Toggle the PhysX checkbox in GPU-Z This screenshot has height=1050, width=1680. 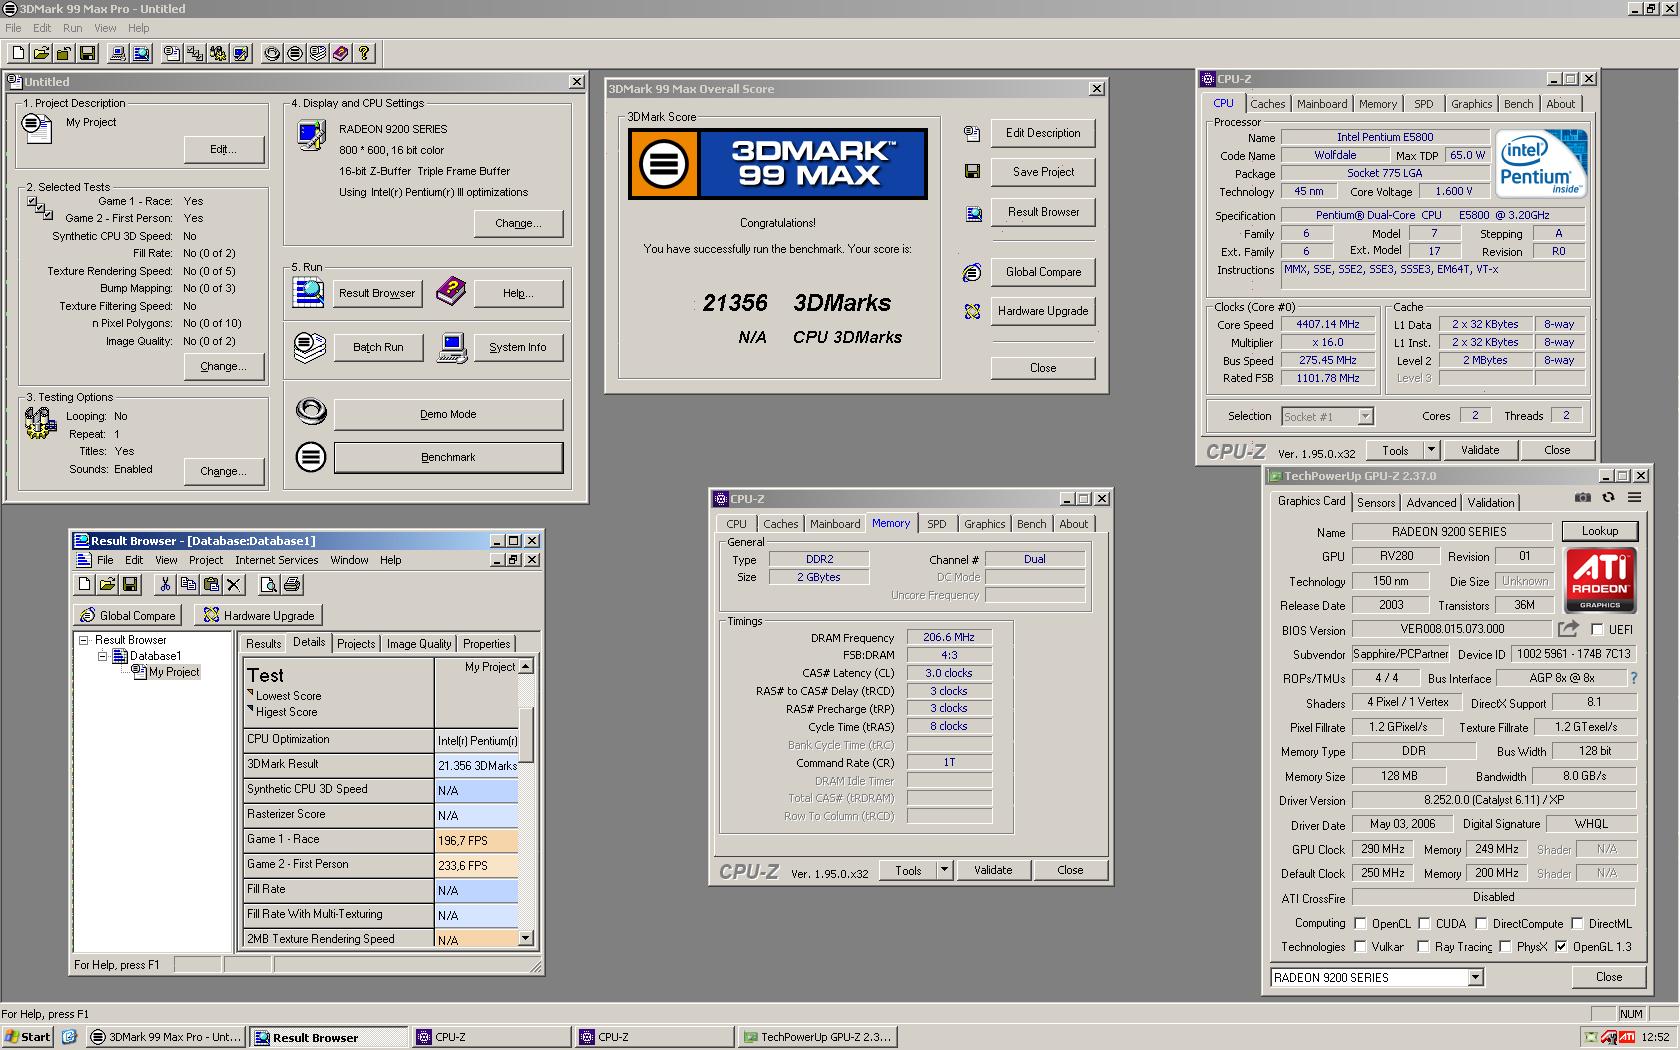pos(1505,946)
